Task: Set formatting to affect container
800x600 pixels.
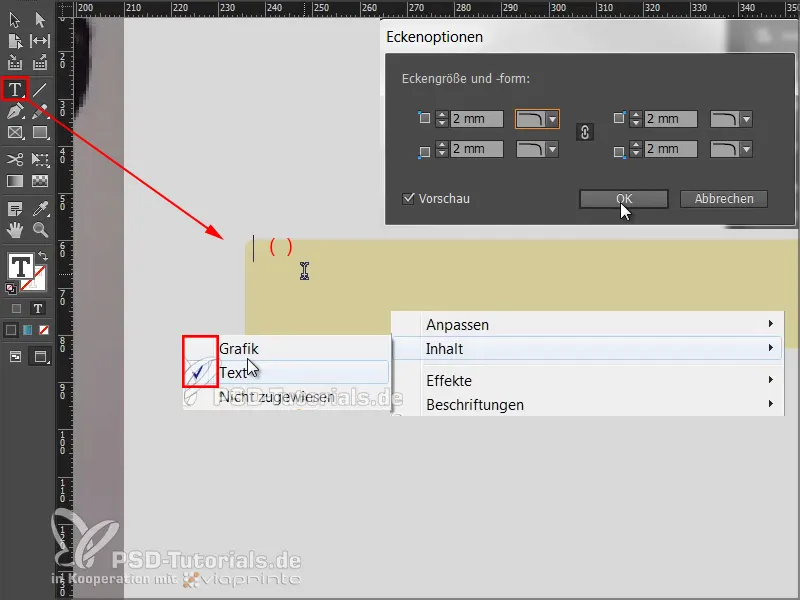Action: (16, 308)
